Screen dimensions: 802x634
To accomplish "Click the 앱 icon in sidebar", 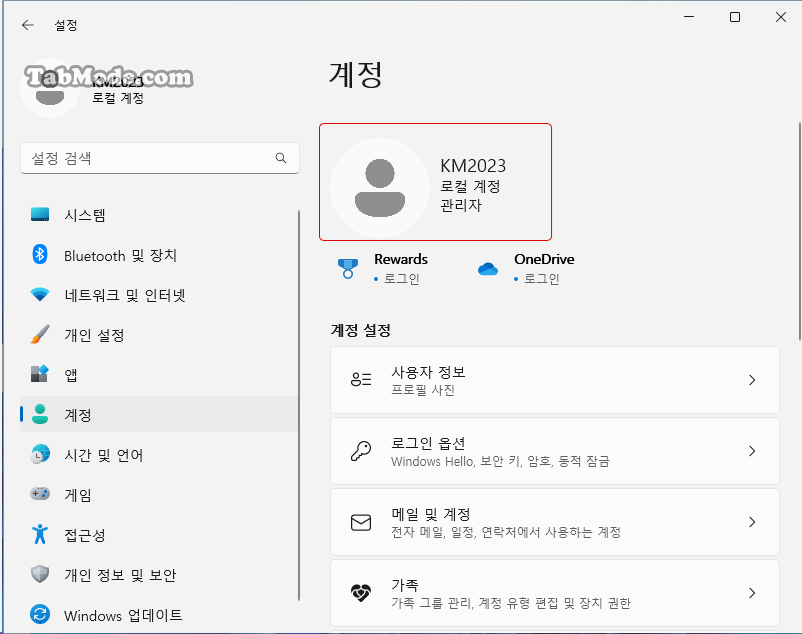I will point(40,374).
